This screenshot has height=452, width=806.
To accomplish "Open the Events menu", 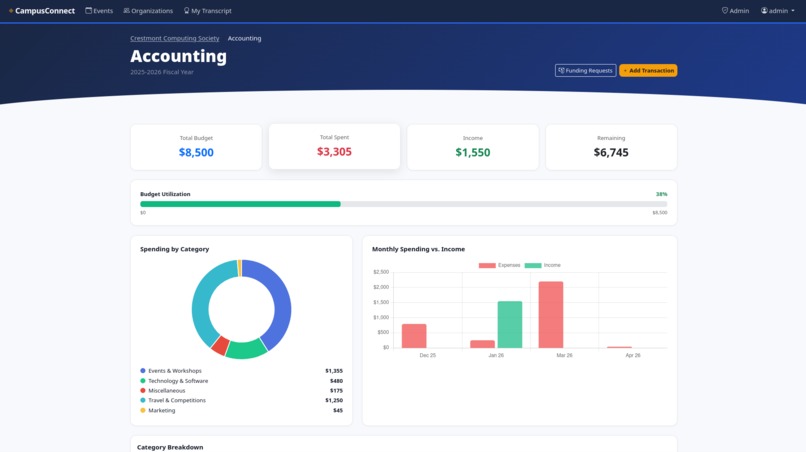I will point(99,11).
